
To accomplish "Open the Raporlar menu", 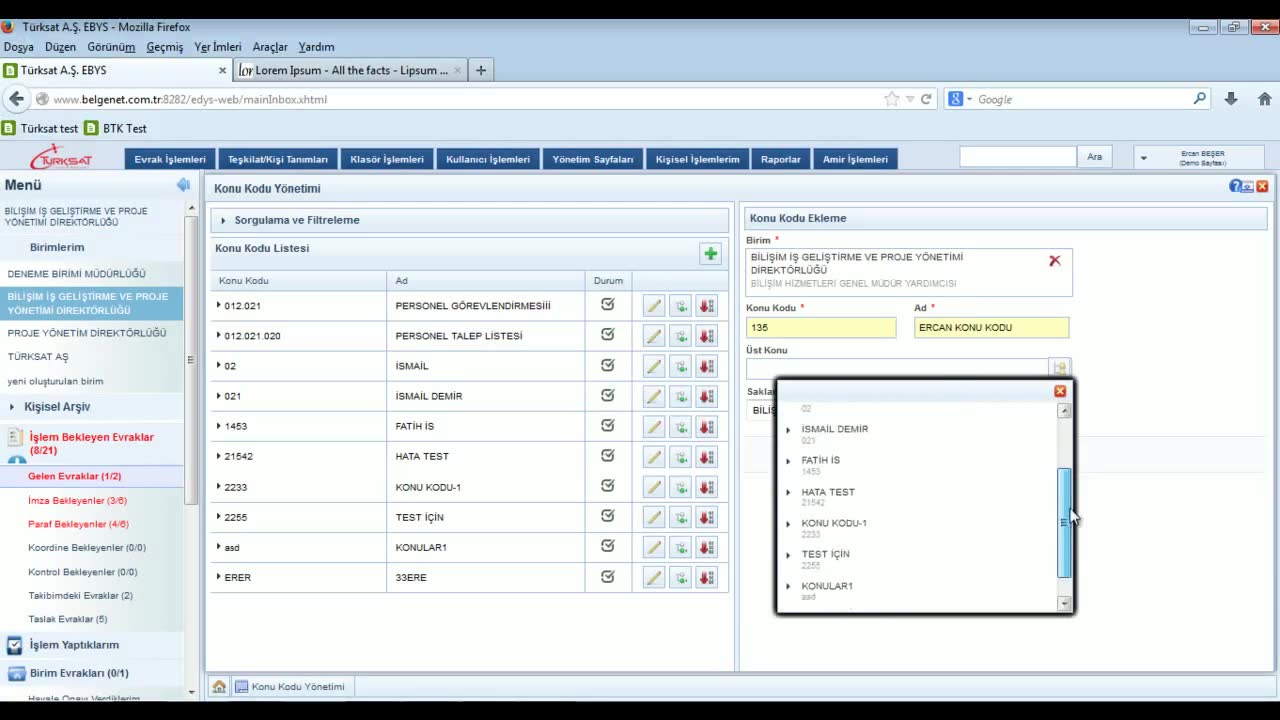I will (x=780, y=159).
